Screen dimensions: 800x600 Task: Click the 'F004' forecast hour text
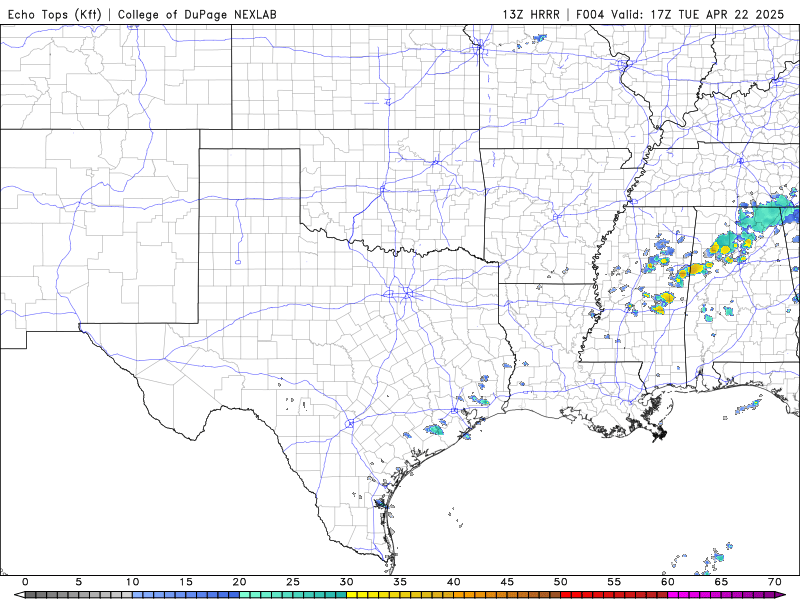pyautogui.click(x=590, y=14)
